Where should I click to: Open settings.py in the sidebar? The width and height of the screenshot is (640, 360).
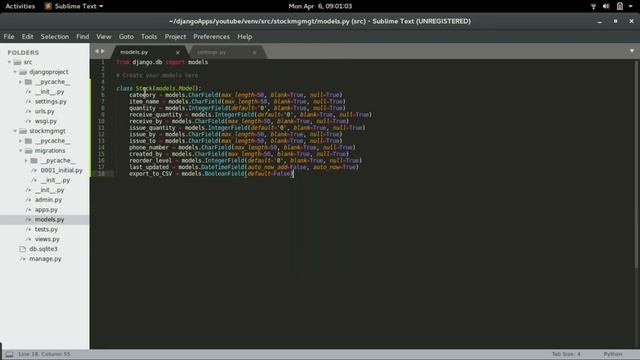coord(50,101)
